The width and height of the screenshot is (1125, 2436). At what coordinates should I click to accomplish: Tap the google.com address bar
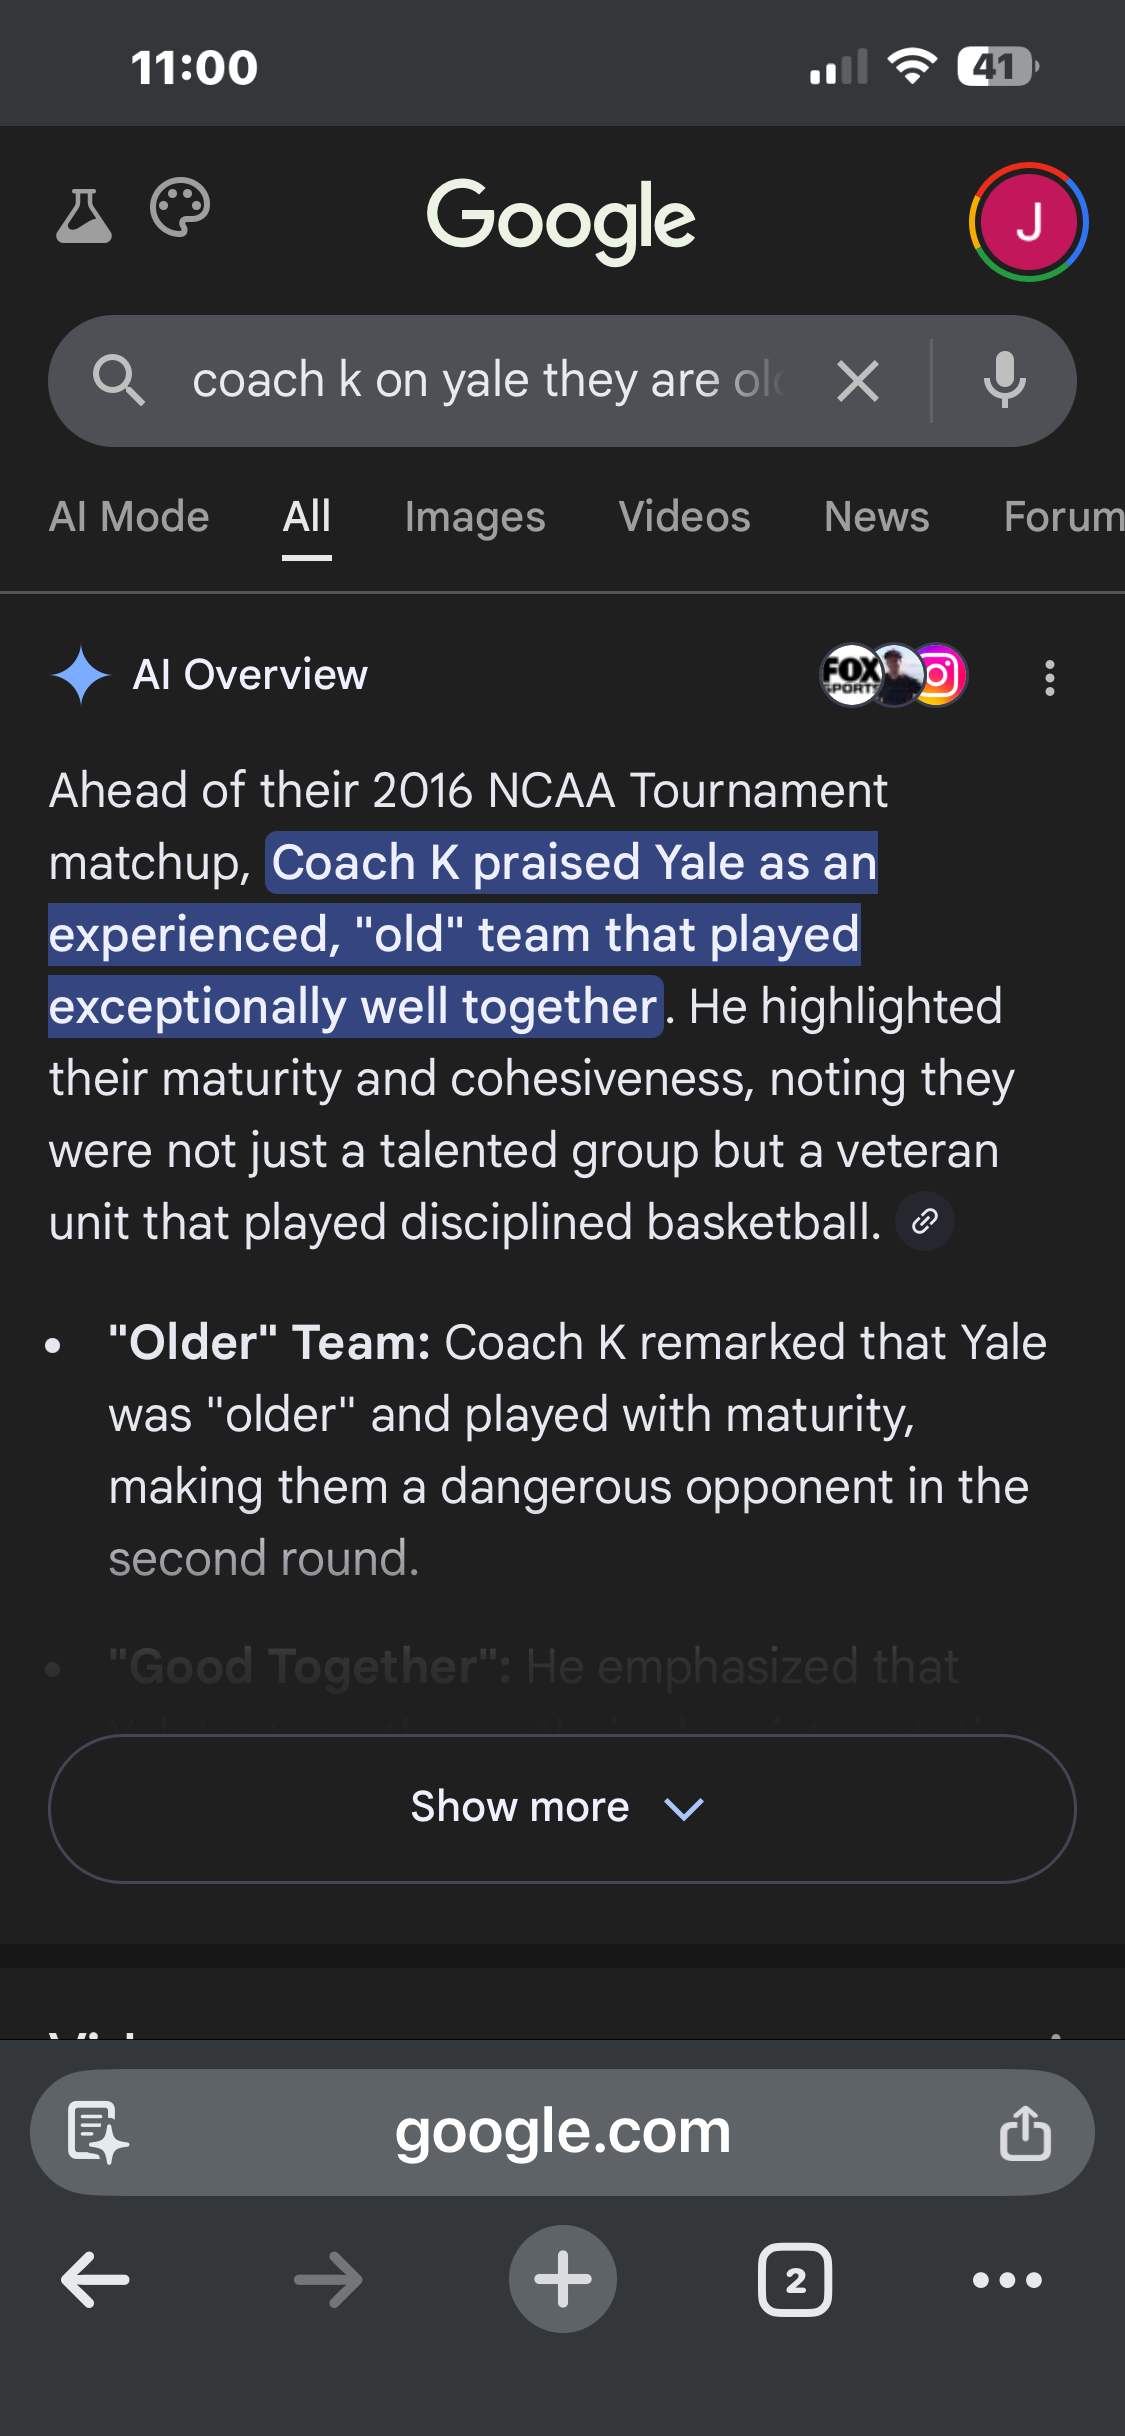click(x=562, y=2132)
